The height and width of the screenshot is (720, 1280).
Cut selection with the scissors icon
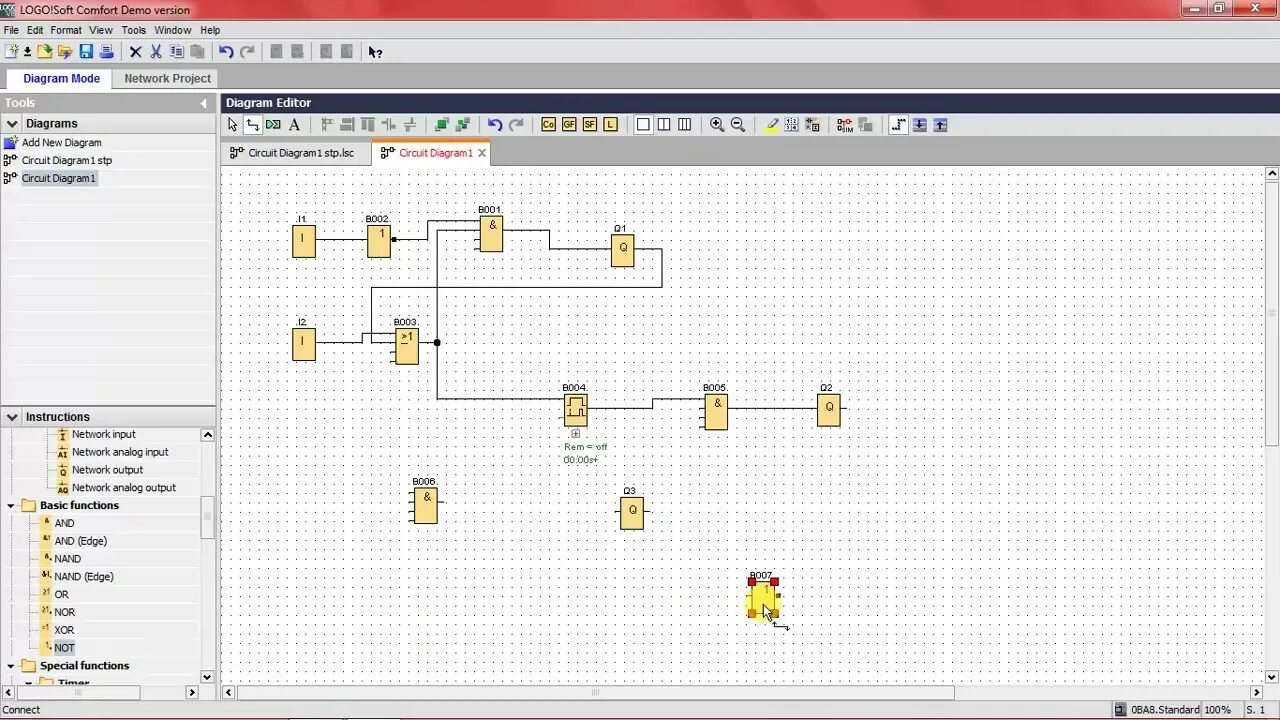(156, 52)
